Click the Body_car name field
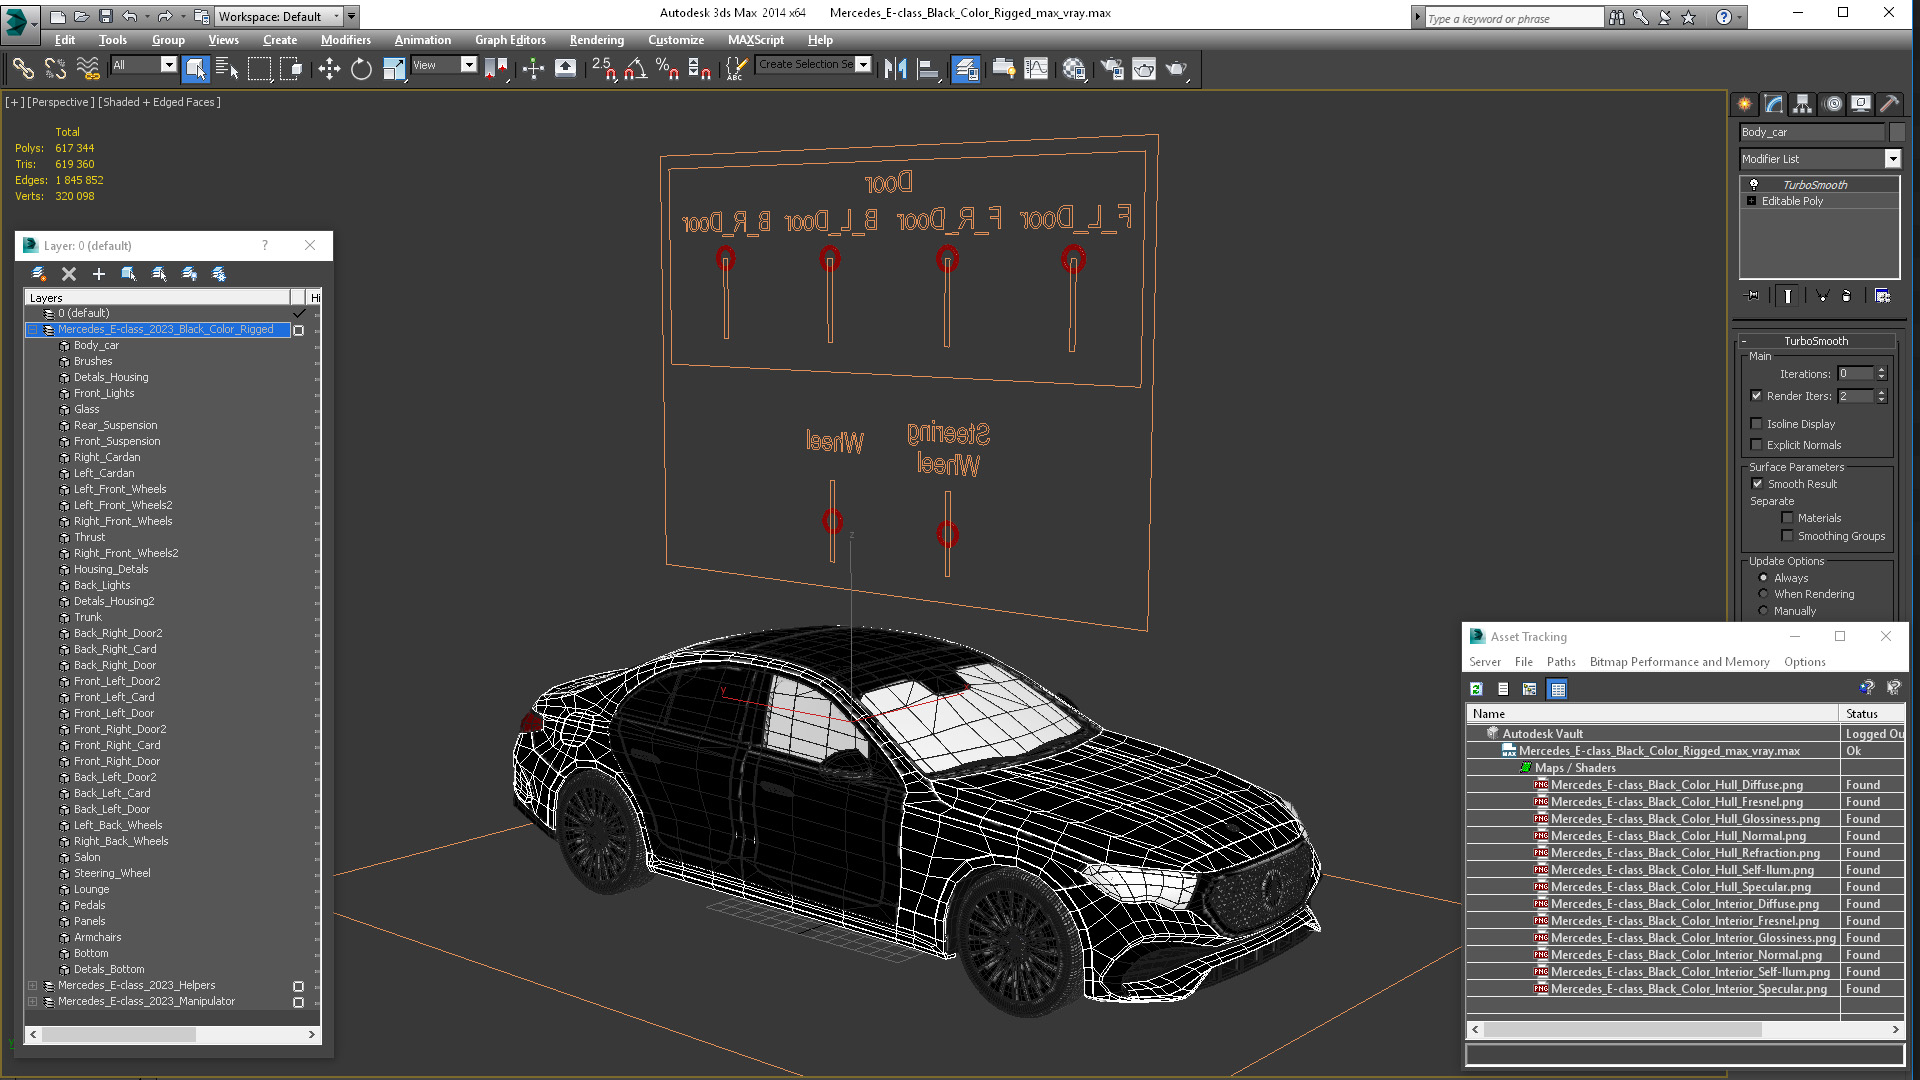Image resolution: width=1920 pixels, height=1080 pixels. coord(1812,132)
